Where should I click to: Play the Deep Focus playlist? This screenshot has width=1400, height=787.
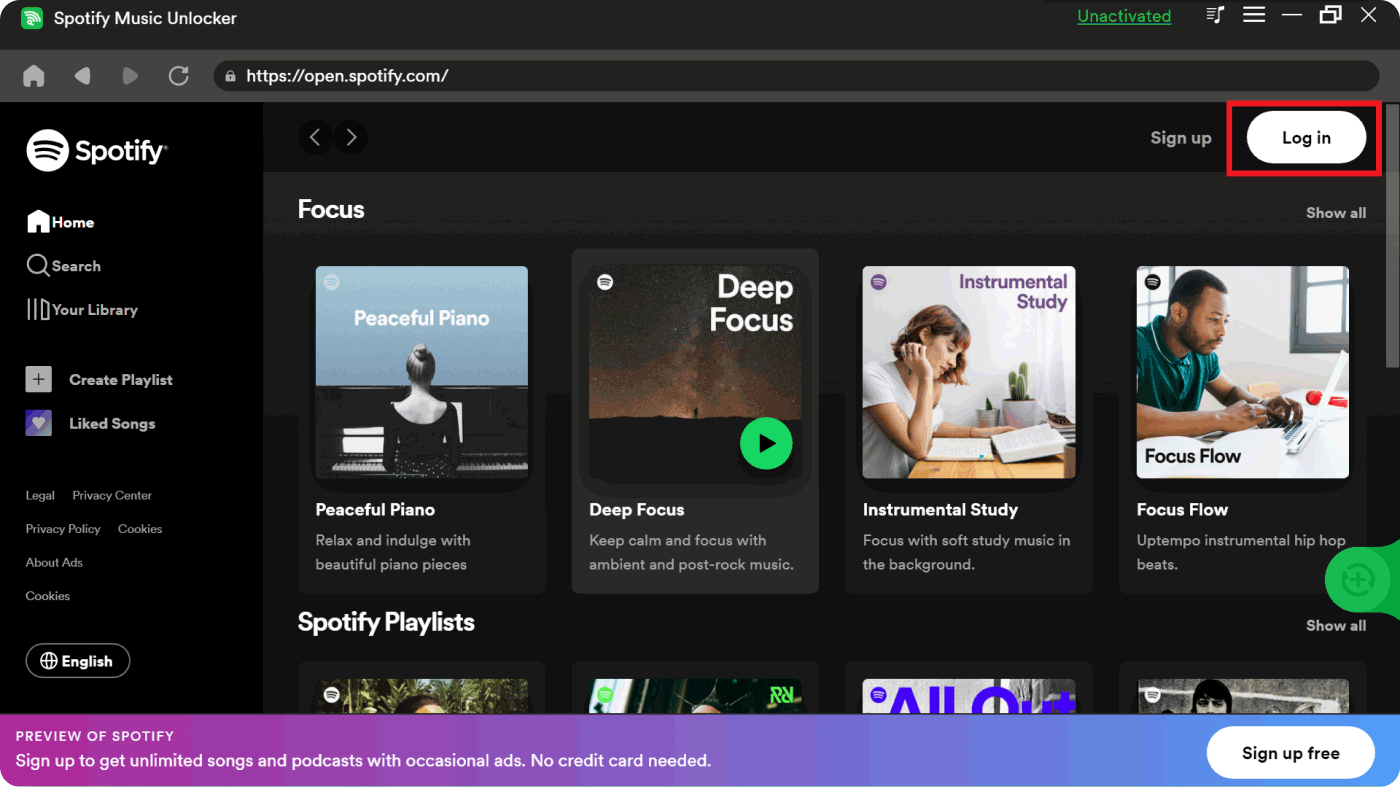coord(766,443)
